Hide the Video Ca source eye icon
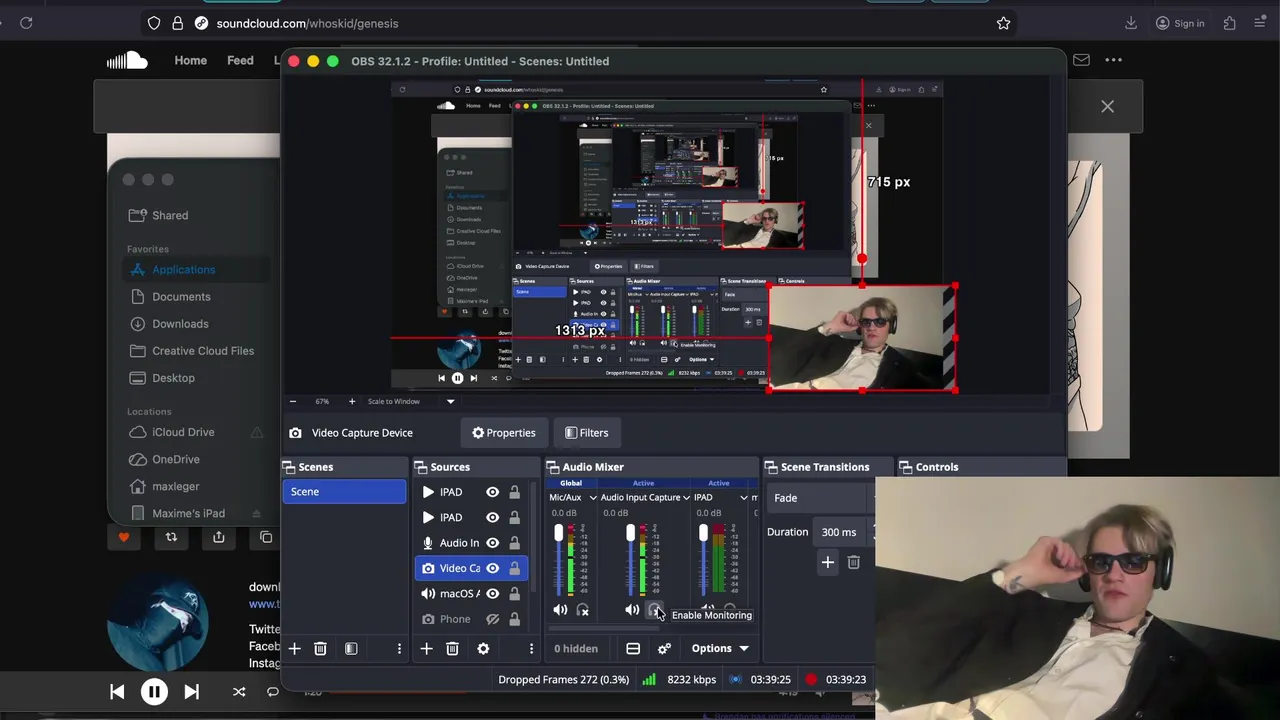Screen dimensions: 1280x720 click(x=492, y=568)
